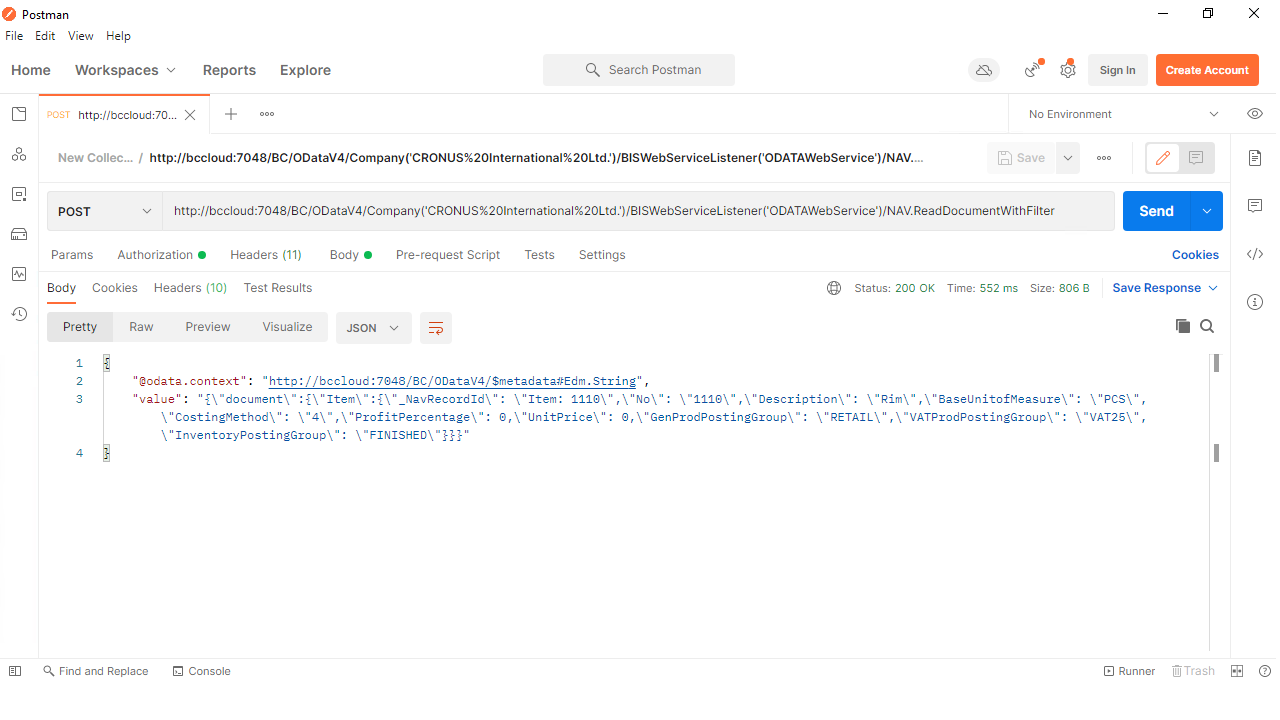1280x720 pixels.
Task: Open request Info panel icon
Action: click(x=1255, y=302)
